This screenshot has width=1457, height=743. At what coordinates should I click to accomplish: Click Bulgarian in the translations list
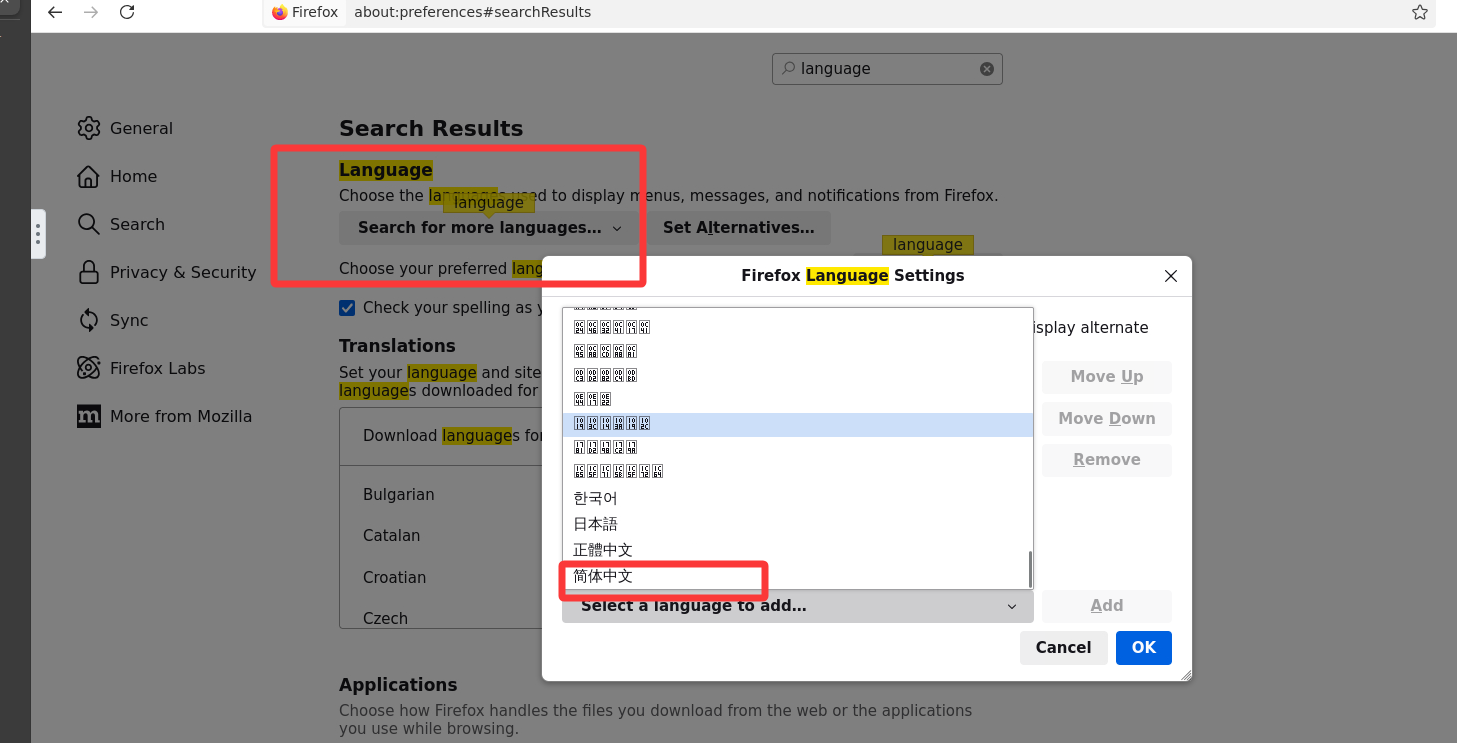click(398, 495)
